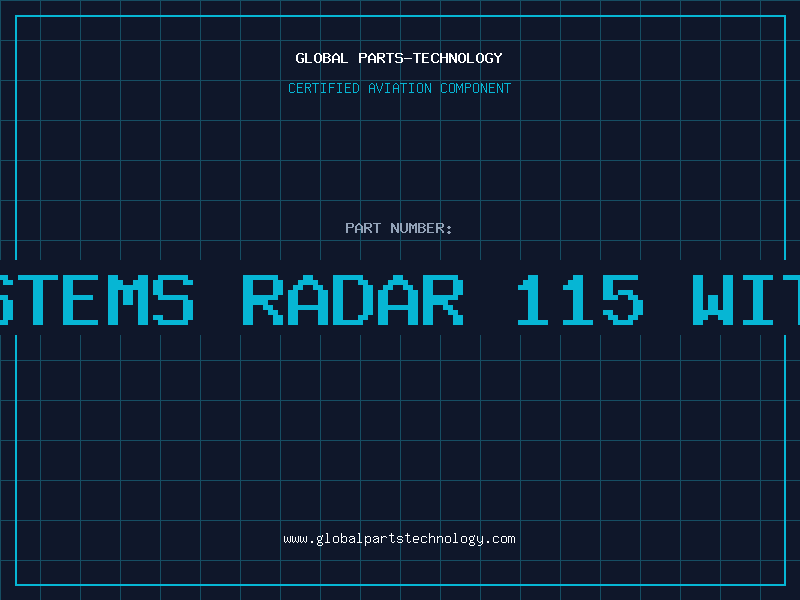This screenshot has width=800, height=600.
Task: Open the www.globalpartstechnology.com link
Action: [399, 539]
